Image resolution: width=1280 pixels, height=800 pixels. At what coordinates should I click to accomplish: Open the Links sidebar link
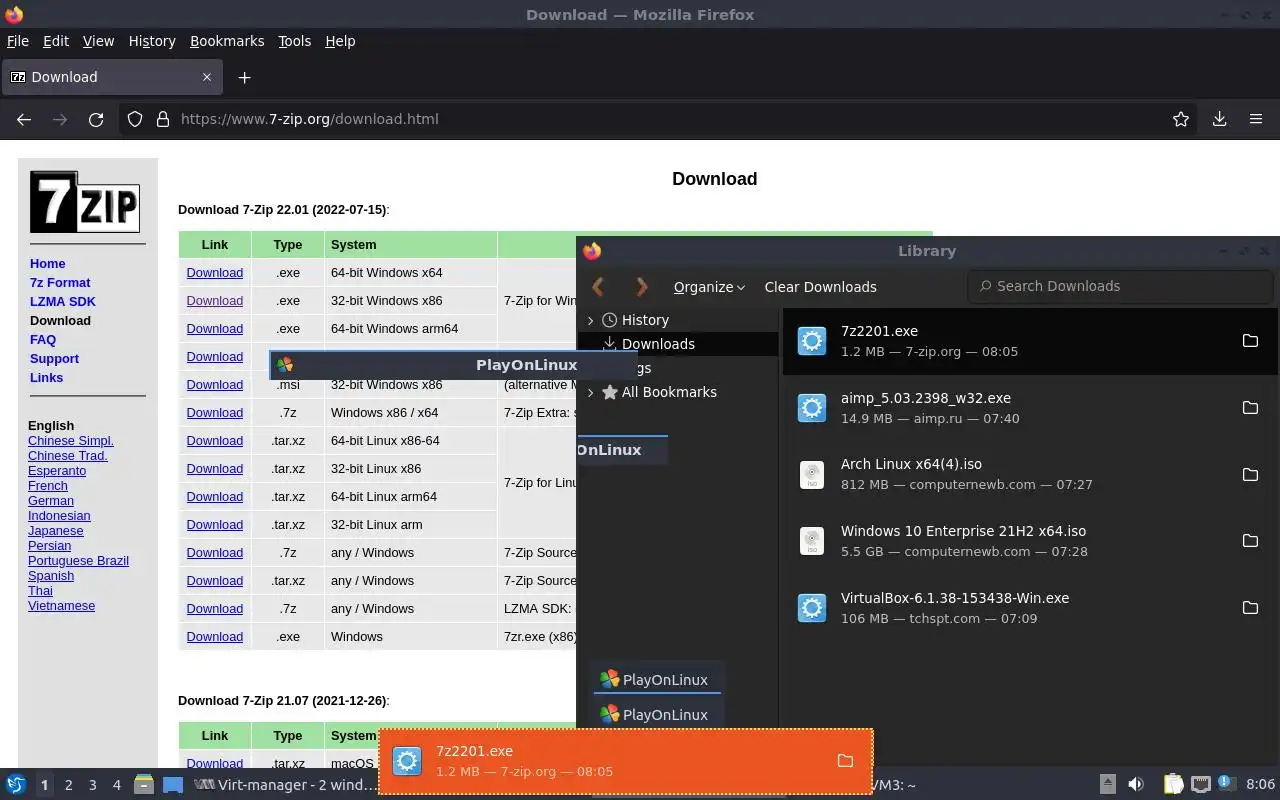[x=46, y=378]
